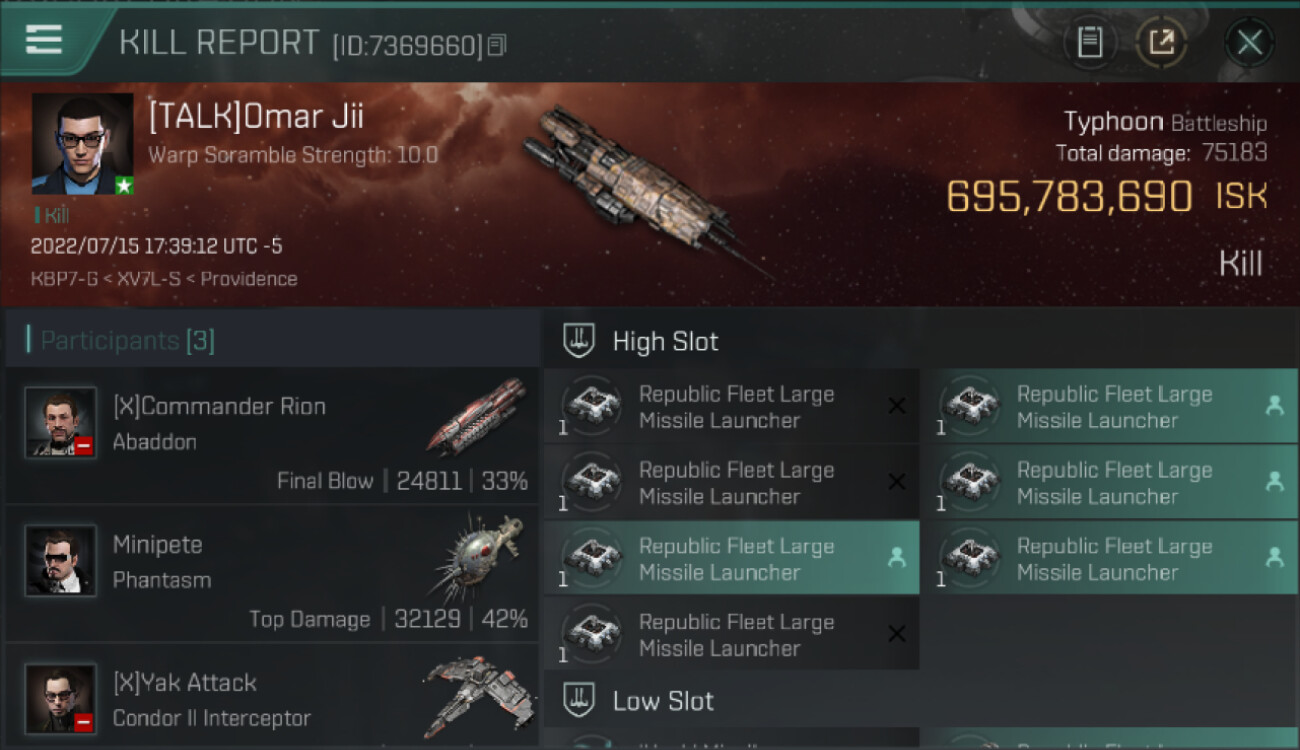Open Omar Jii's character portrait
This screenshot has height=750, width=1300.
coord(82,144)
